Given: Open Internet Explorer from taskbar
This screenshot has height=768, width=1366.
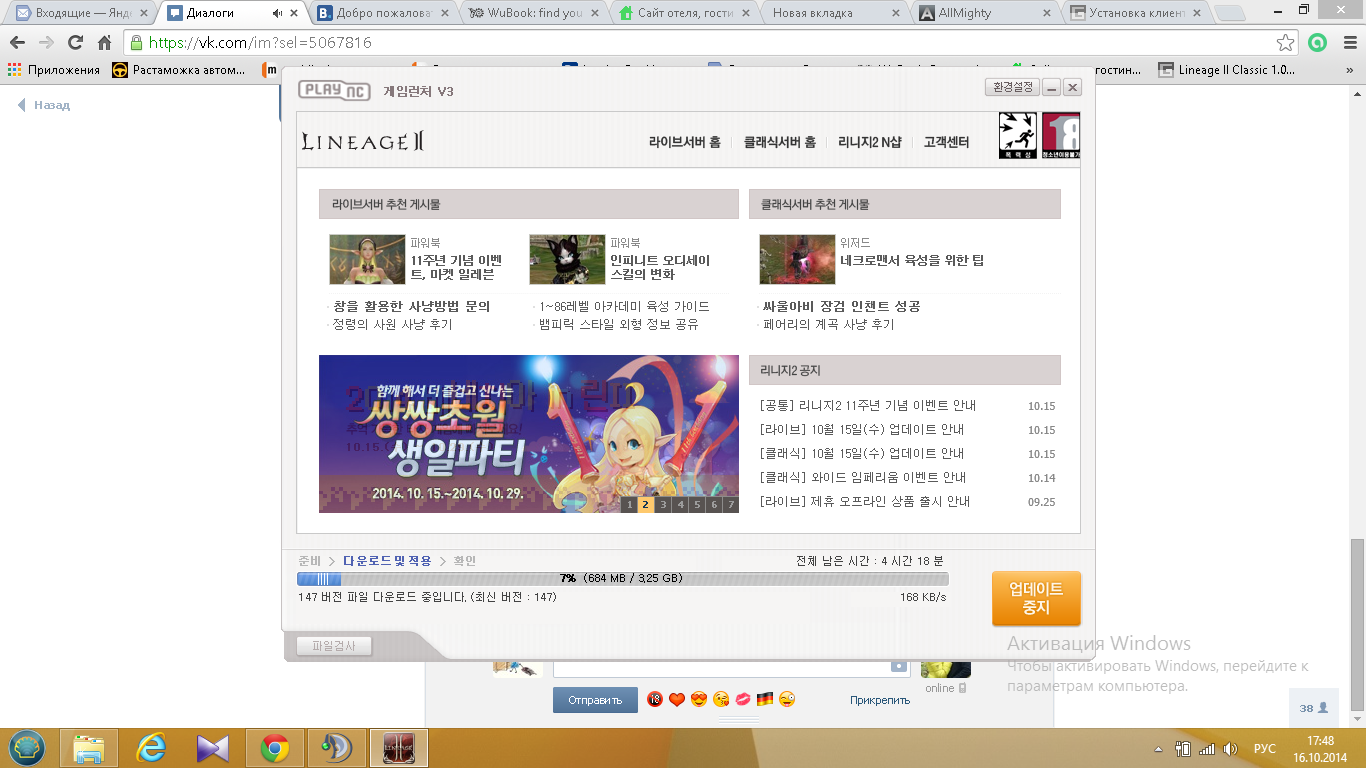Looking at the screenshot, I should (151, 748).
